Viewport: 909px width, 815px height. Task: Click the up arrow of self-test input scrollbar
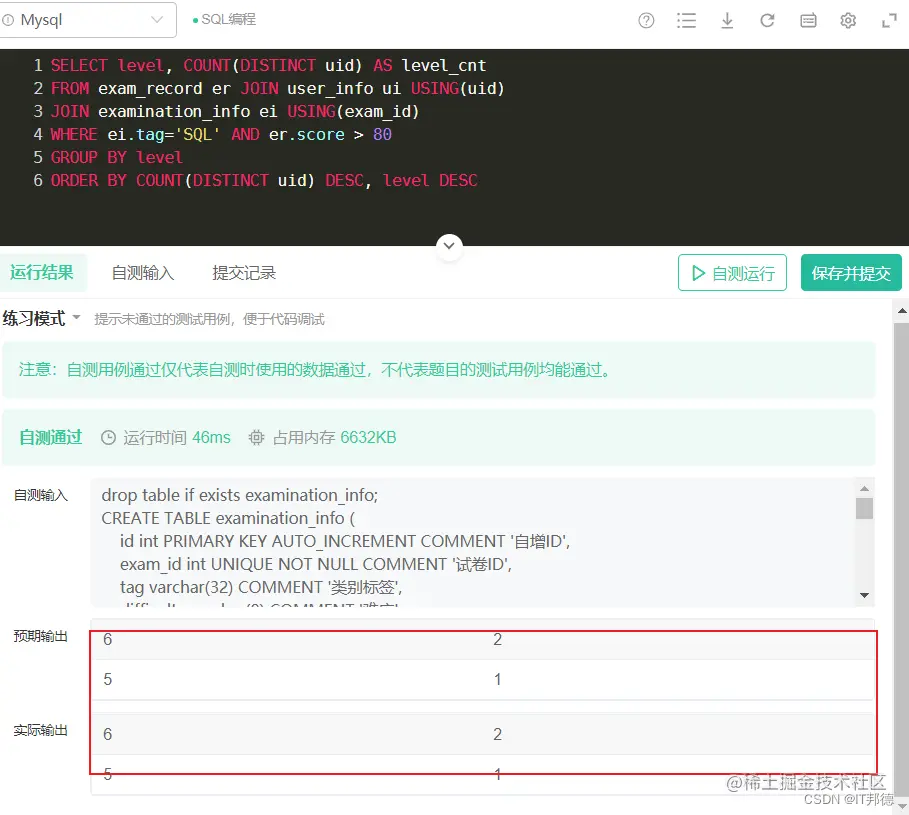pos(864,489)
